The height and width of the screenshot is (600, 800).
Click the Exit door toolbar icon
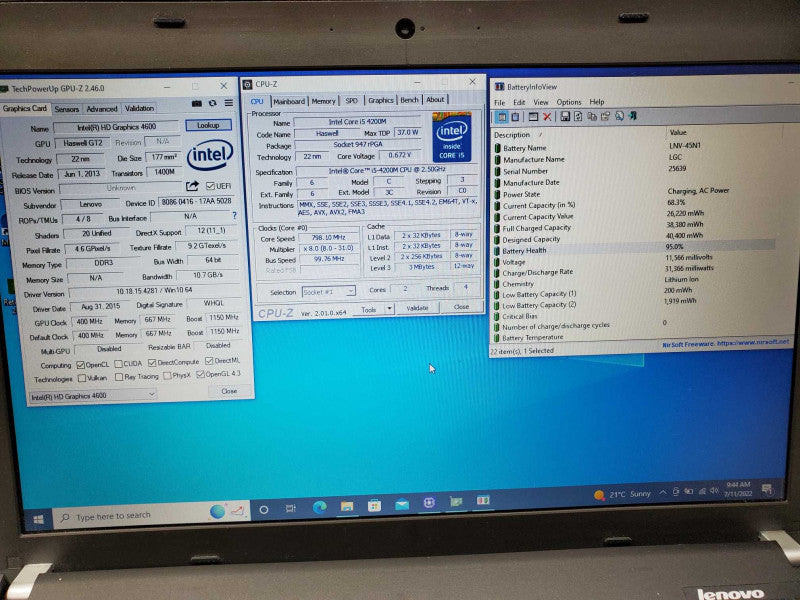[633, 116]
